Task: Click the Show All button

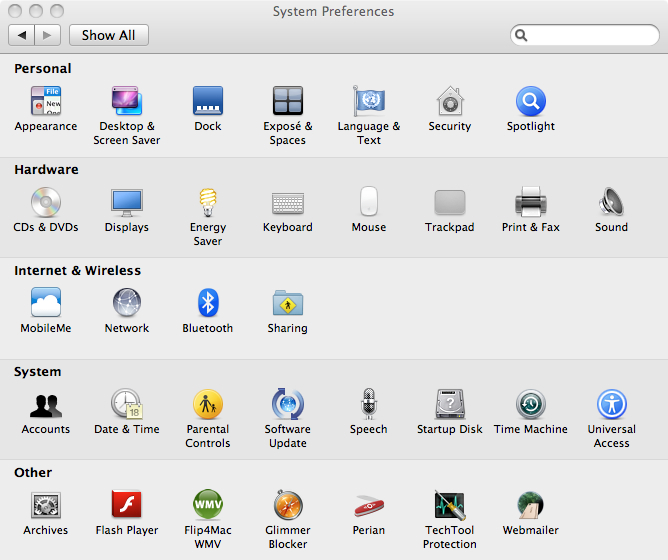Action: pos(109,35)
